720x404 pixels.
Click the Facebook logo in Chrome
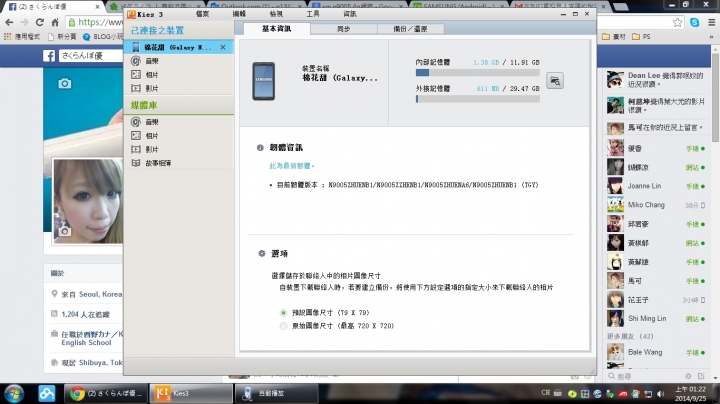pos(49,56)
